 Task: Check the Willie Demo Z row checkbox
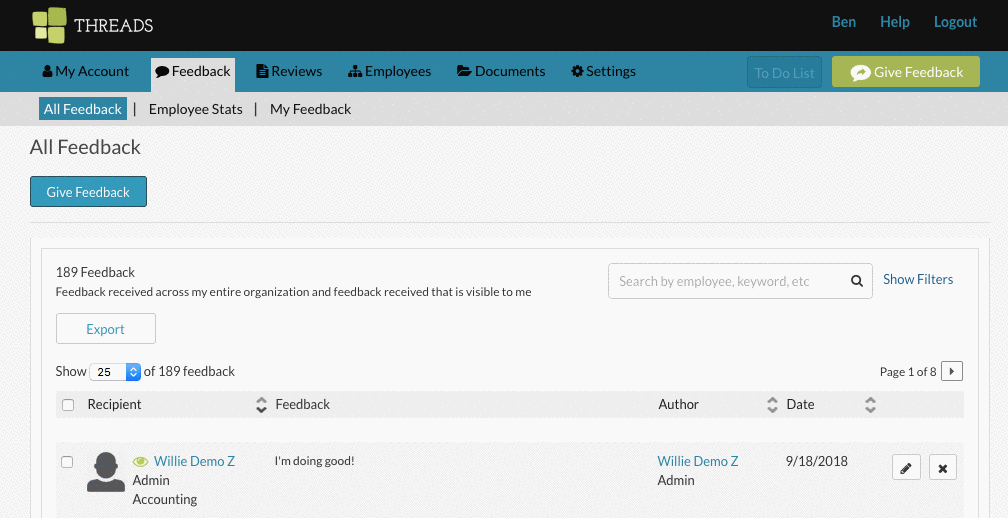pyautogui.click(x=67, y=462)
